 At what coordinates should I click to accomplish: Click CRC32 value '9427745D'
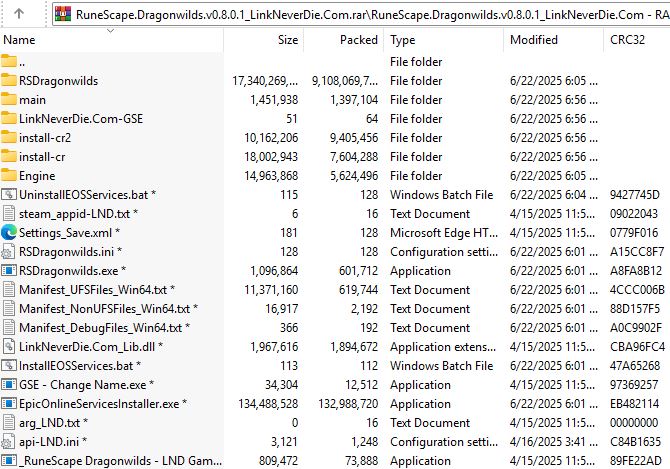tap(635, 195)
